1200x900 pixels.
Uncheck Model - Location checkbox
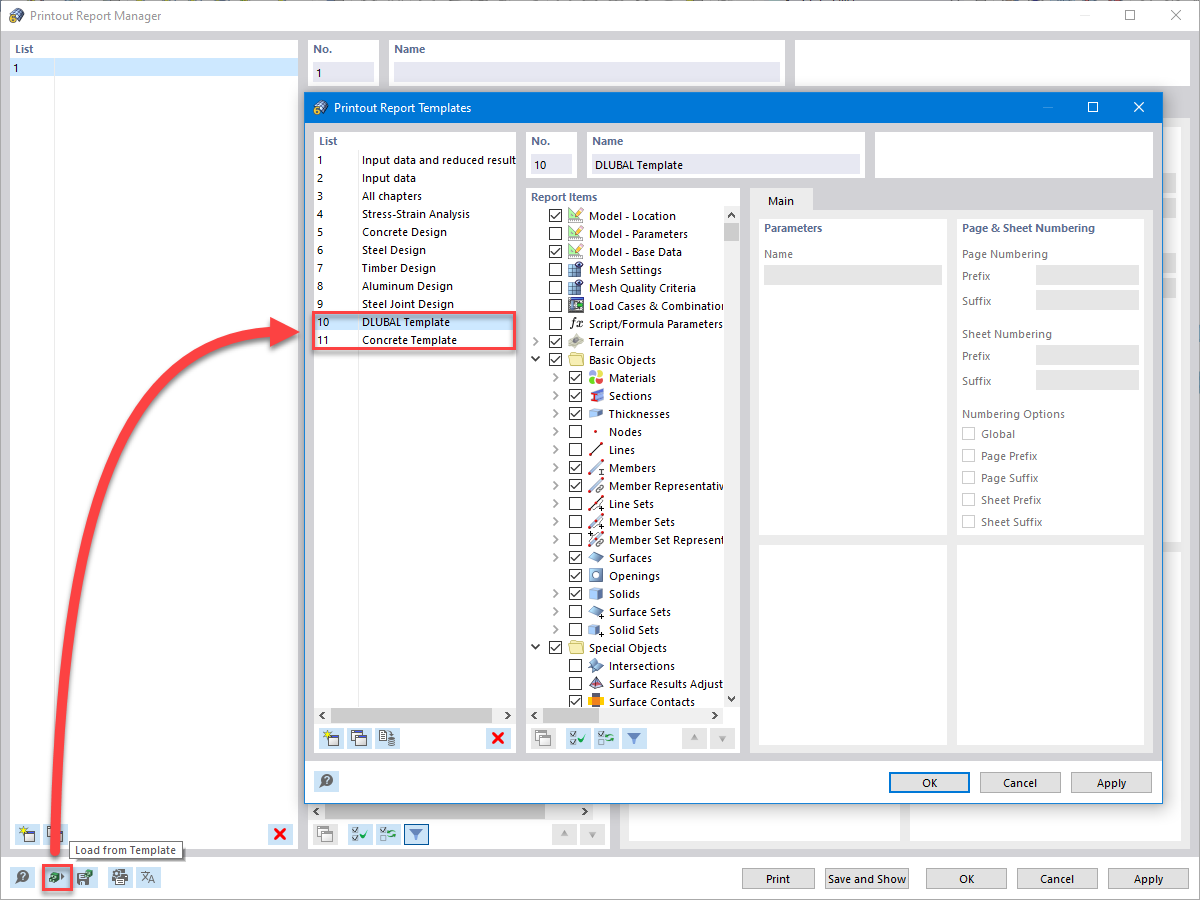(556, 216)
